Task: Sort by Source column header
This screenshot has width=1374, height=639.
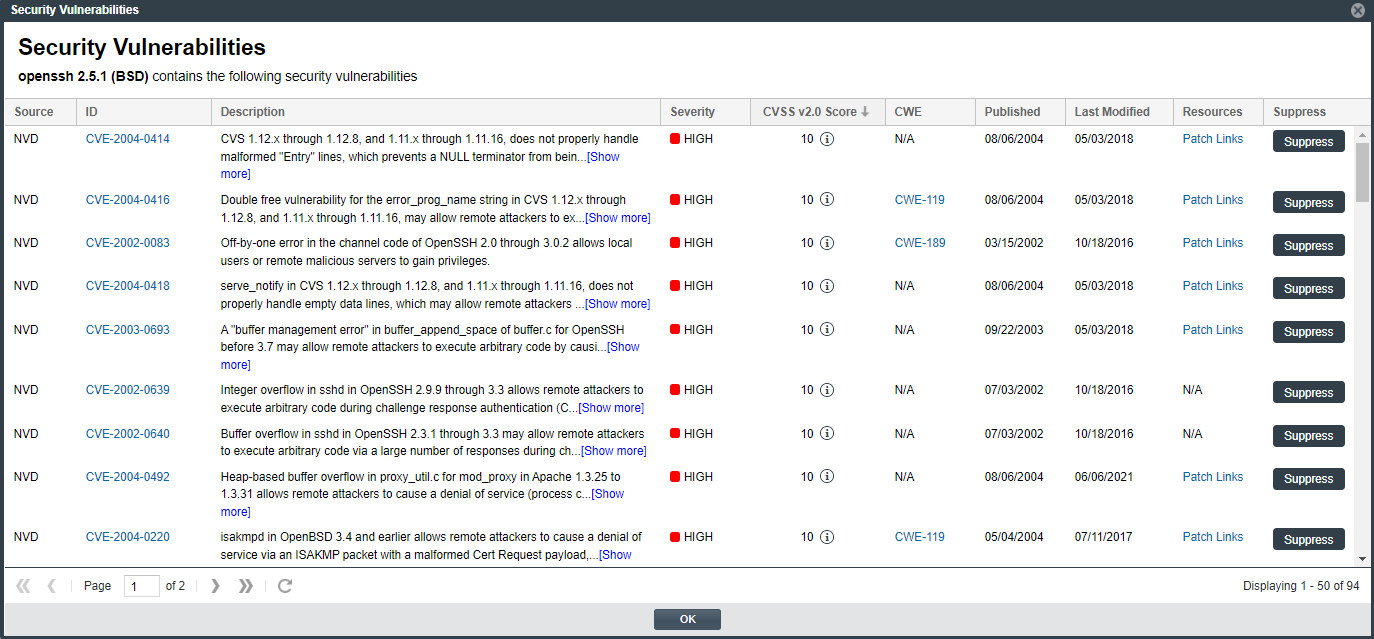Action: click(x=41, y=112)
